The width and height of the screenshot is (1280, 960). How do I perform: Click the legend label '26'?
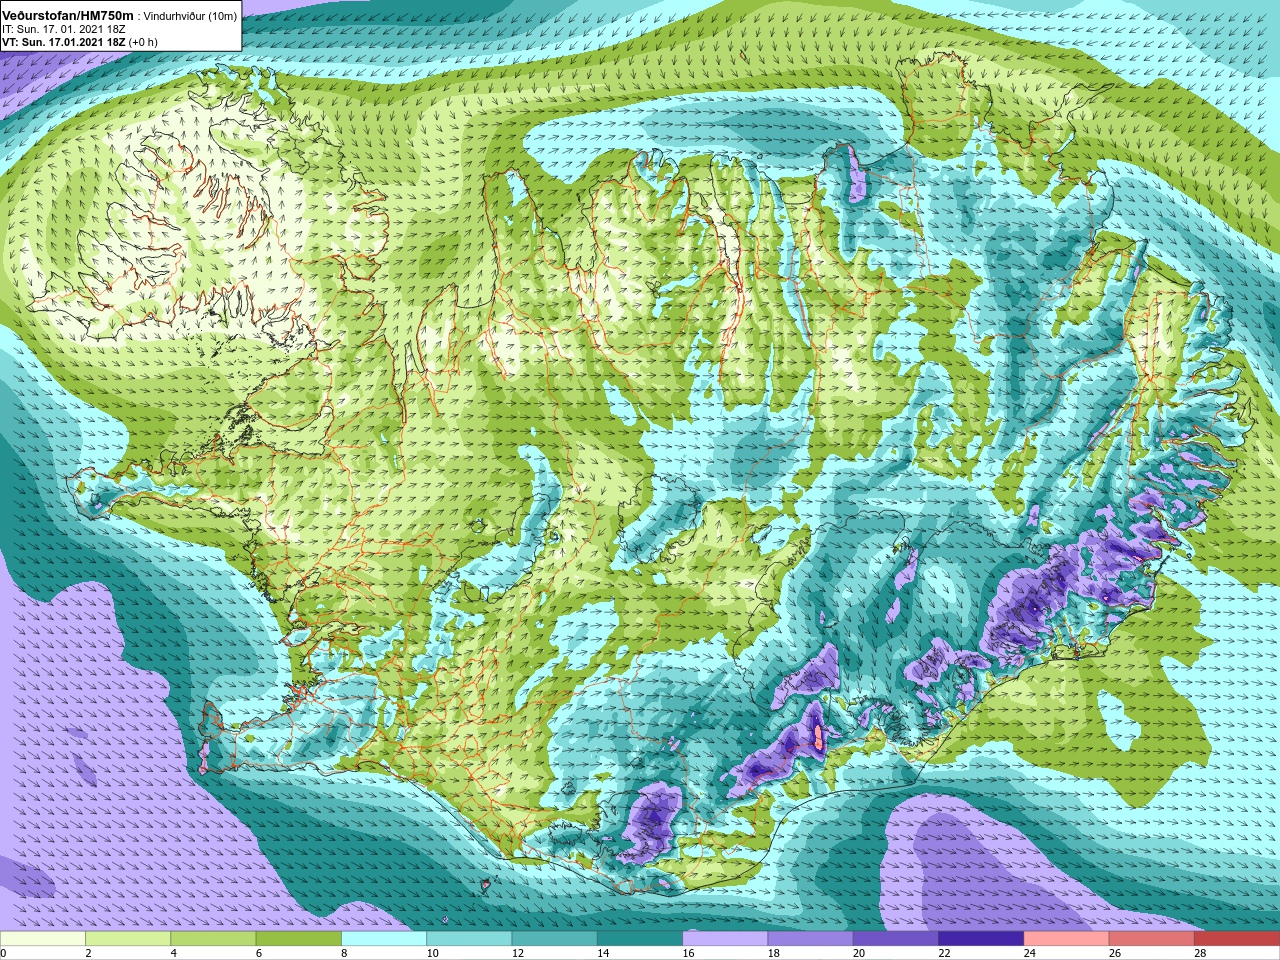click(1114, 953)
